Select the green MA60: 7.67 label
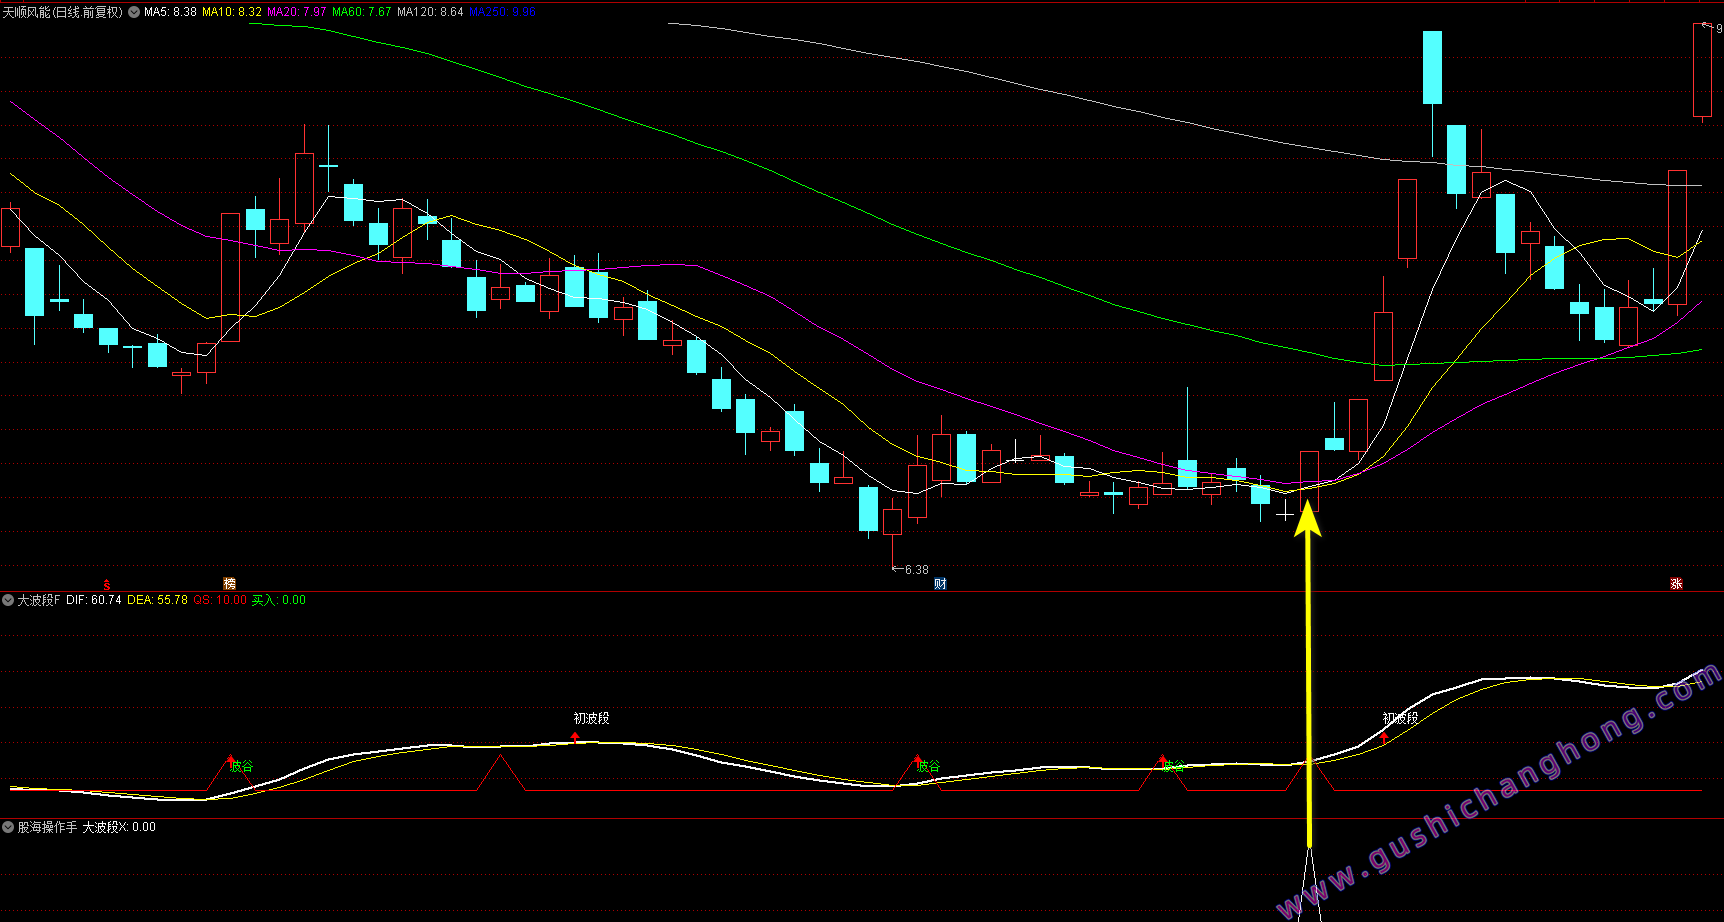This screenshot has height=922, width=1724. [x=362, y=12]
